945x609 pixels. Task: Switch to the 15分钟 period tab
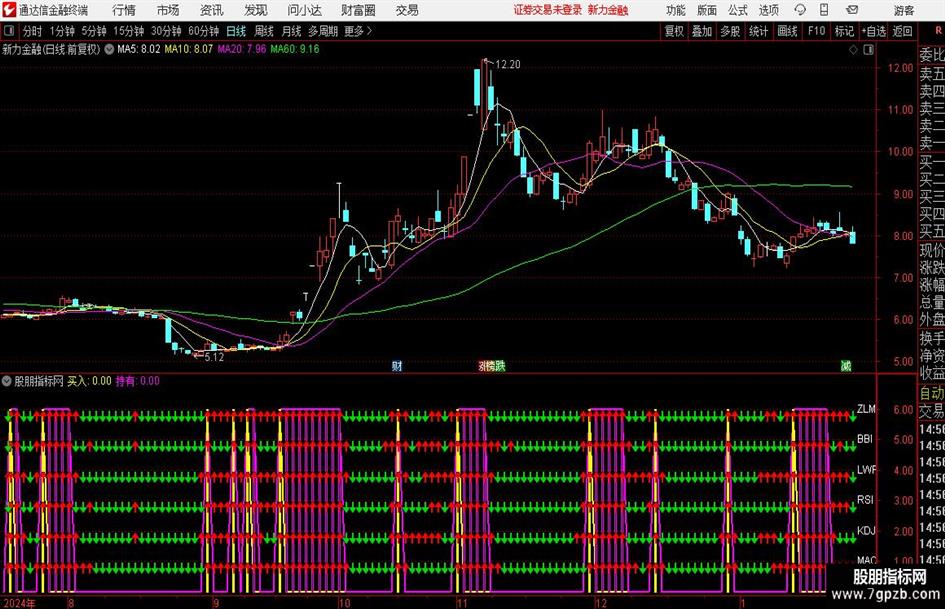[x=129, y=31]
